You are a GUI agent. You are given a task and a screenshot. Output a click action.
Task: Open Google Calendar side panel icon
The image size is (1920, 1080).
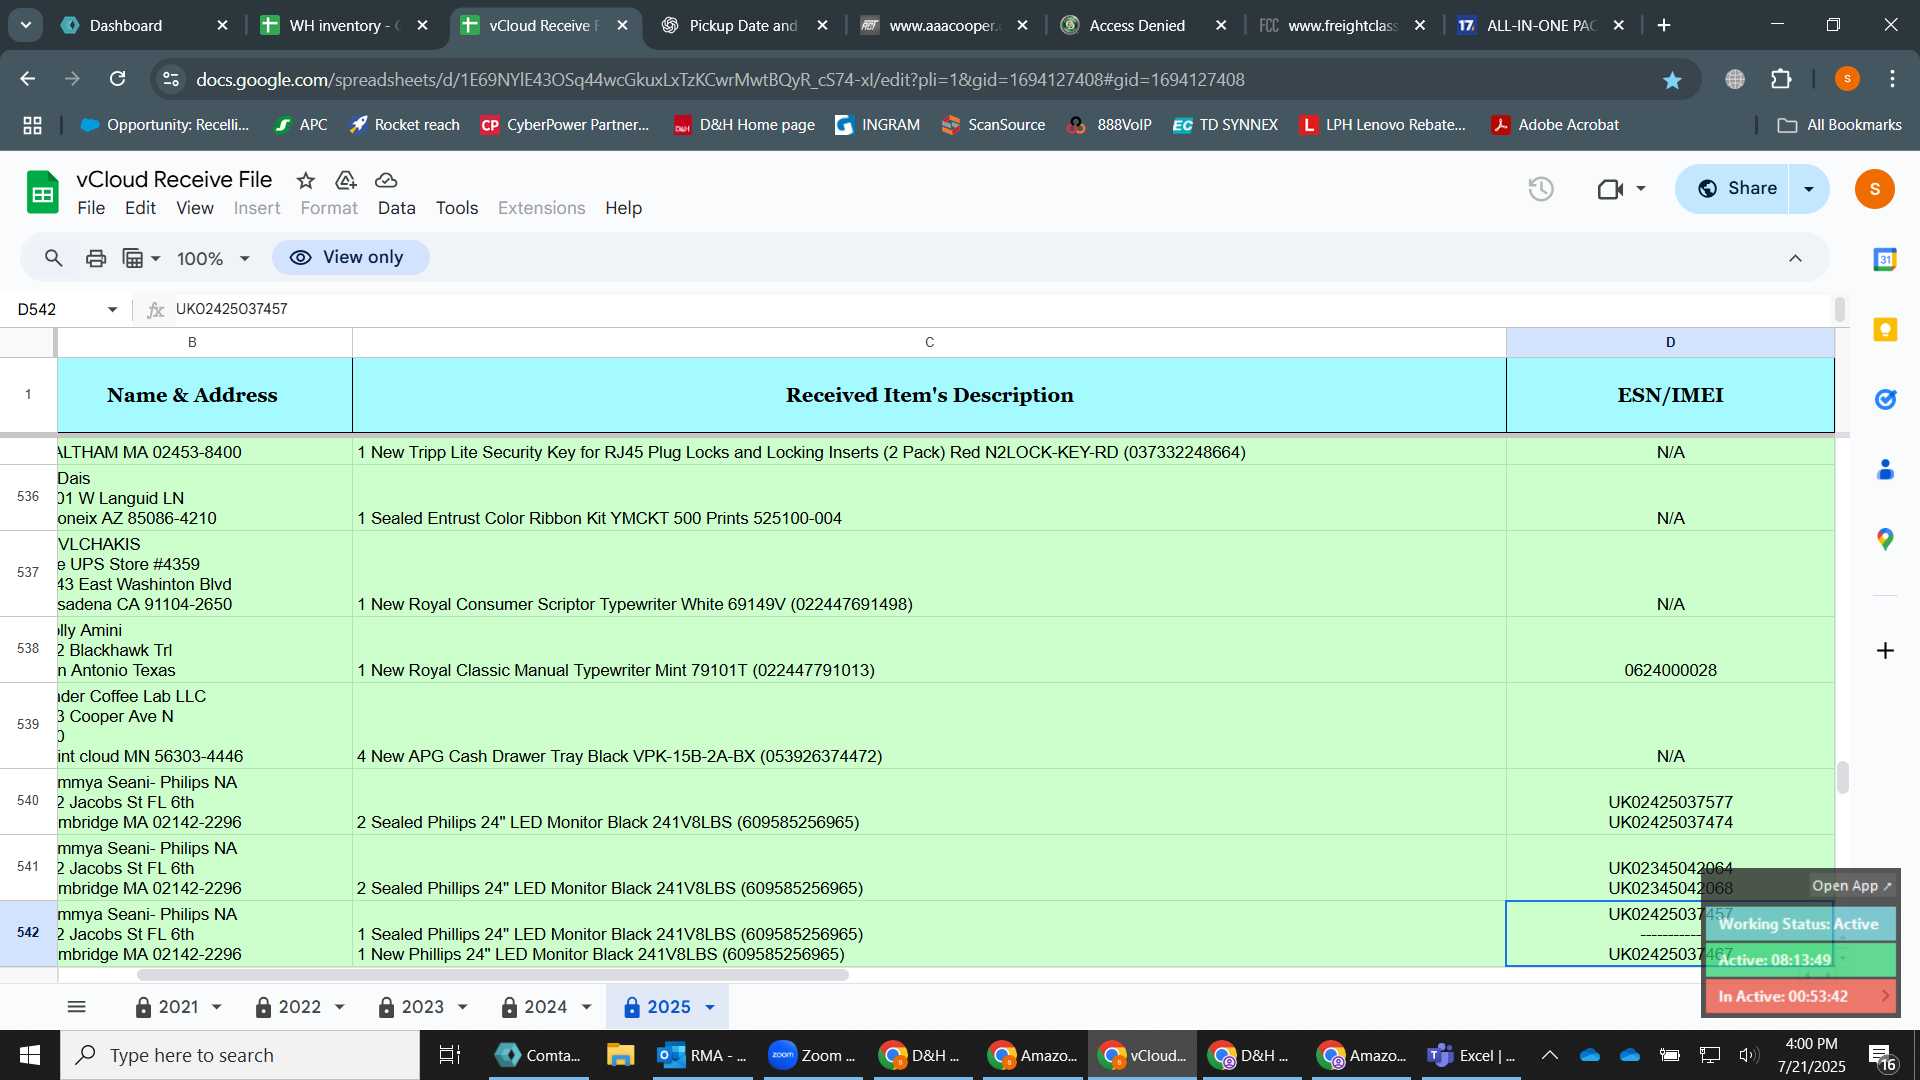(x=1885, y=260)
